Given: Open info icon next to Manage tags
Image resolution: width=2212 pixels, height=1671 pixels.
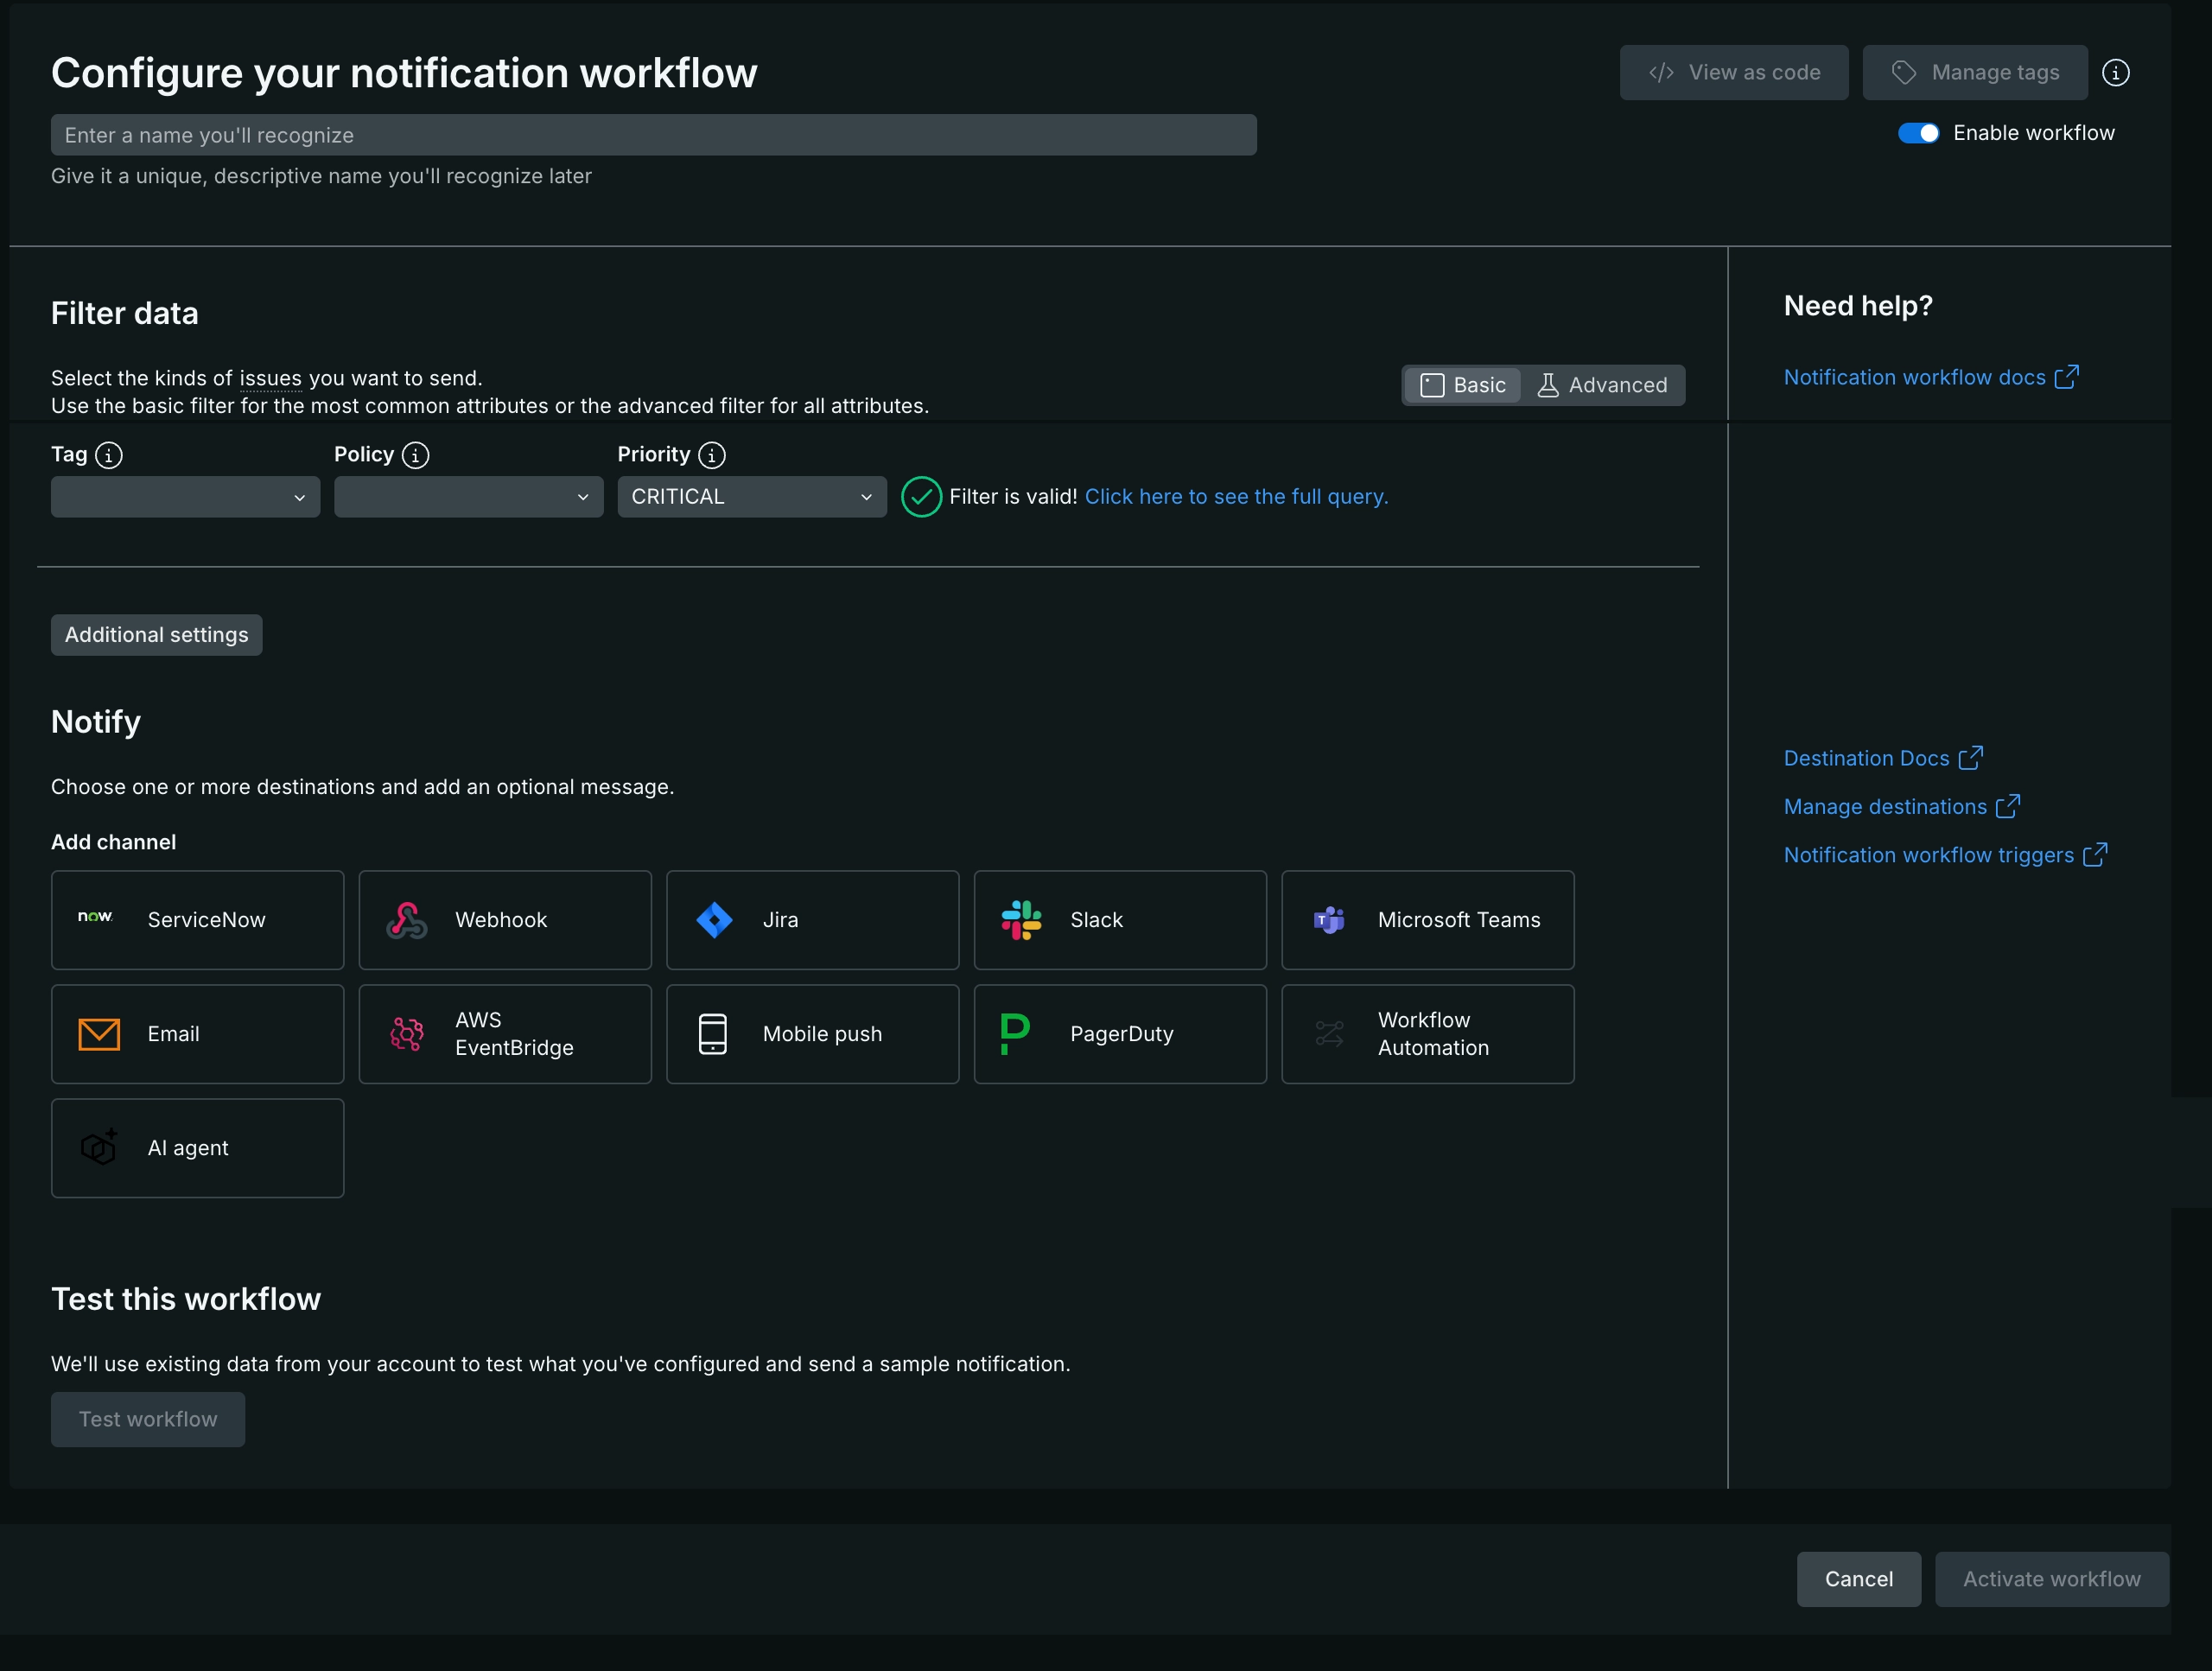Looking at the screenshot, I should (2115, 72).
